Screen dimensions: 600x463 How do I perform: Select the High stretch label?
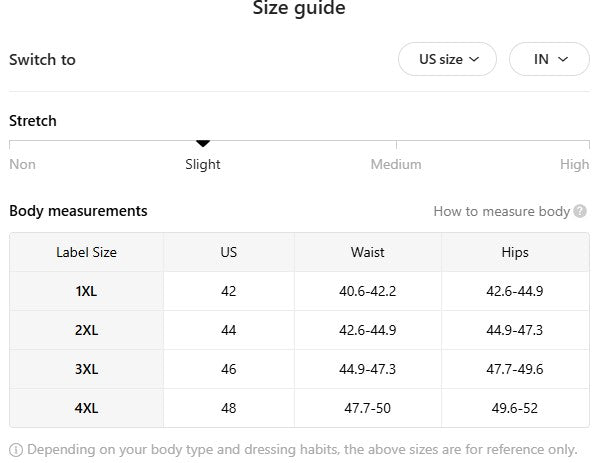click(574, 164)
